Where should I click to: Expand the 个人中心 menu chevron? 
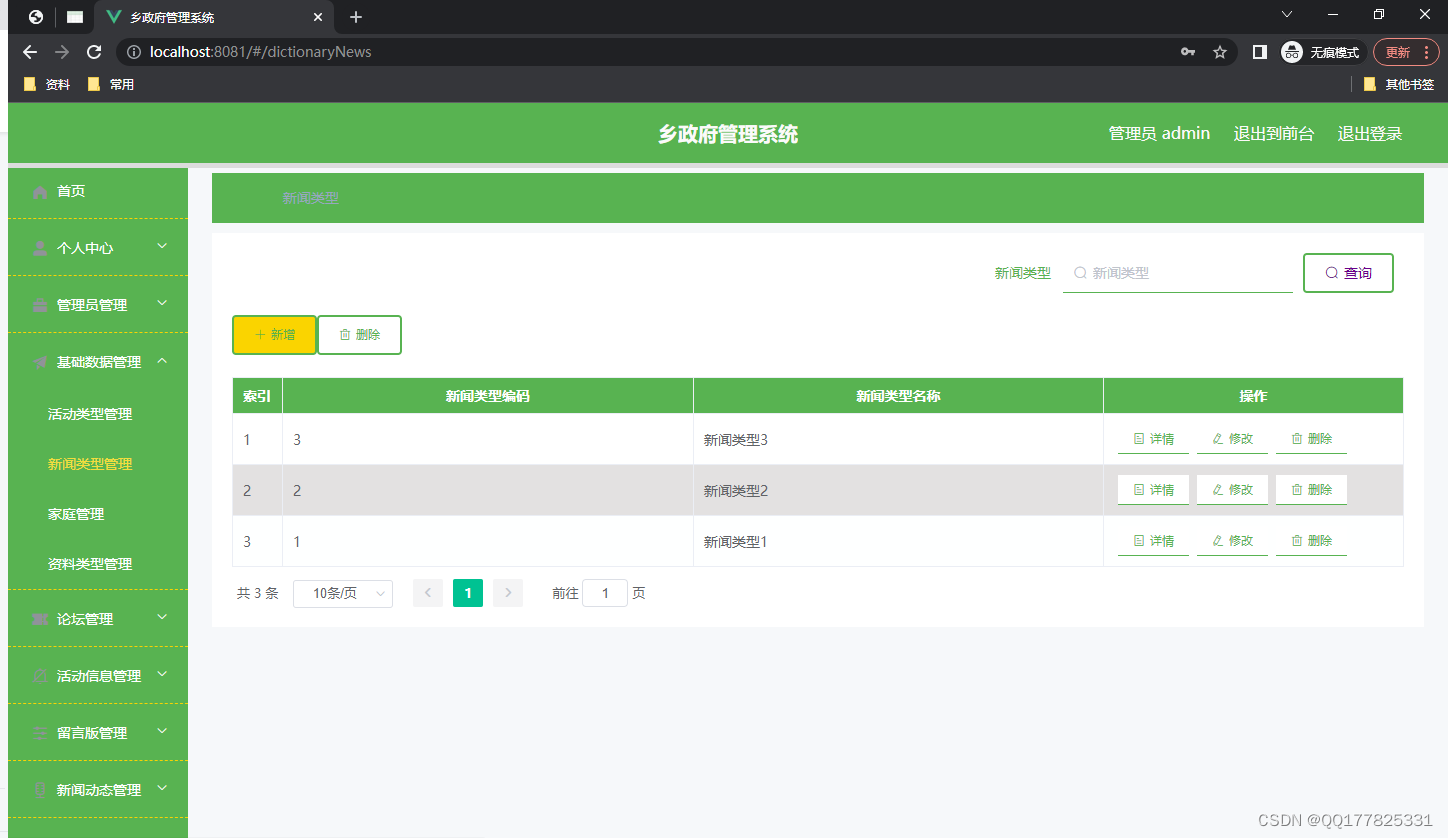162,246
